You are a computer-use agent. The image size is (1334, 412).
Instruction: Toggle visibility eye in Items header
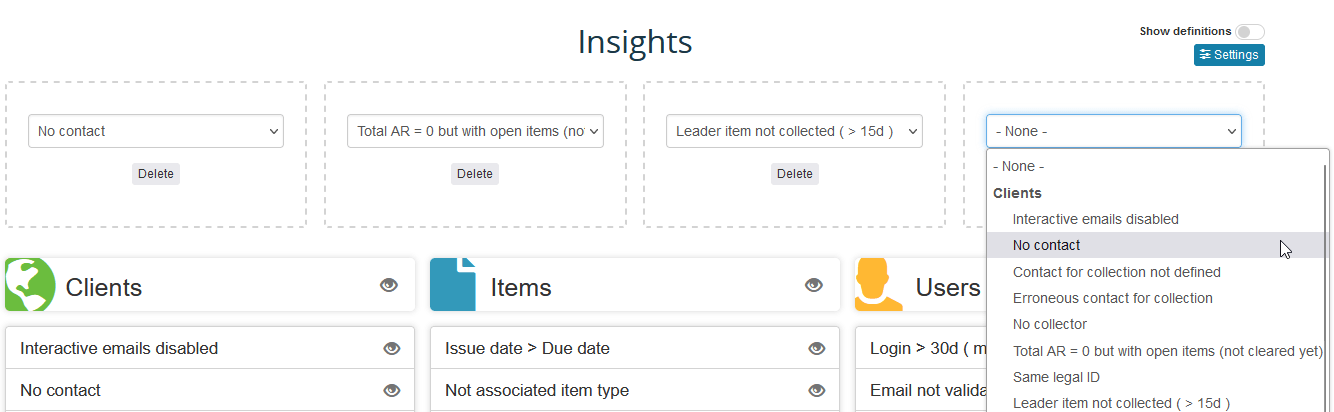tap(814, 286)
